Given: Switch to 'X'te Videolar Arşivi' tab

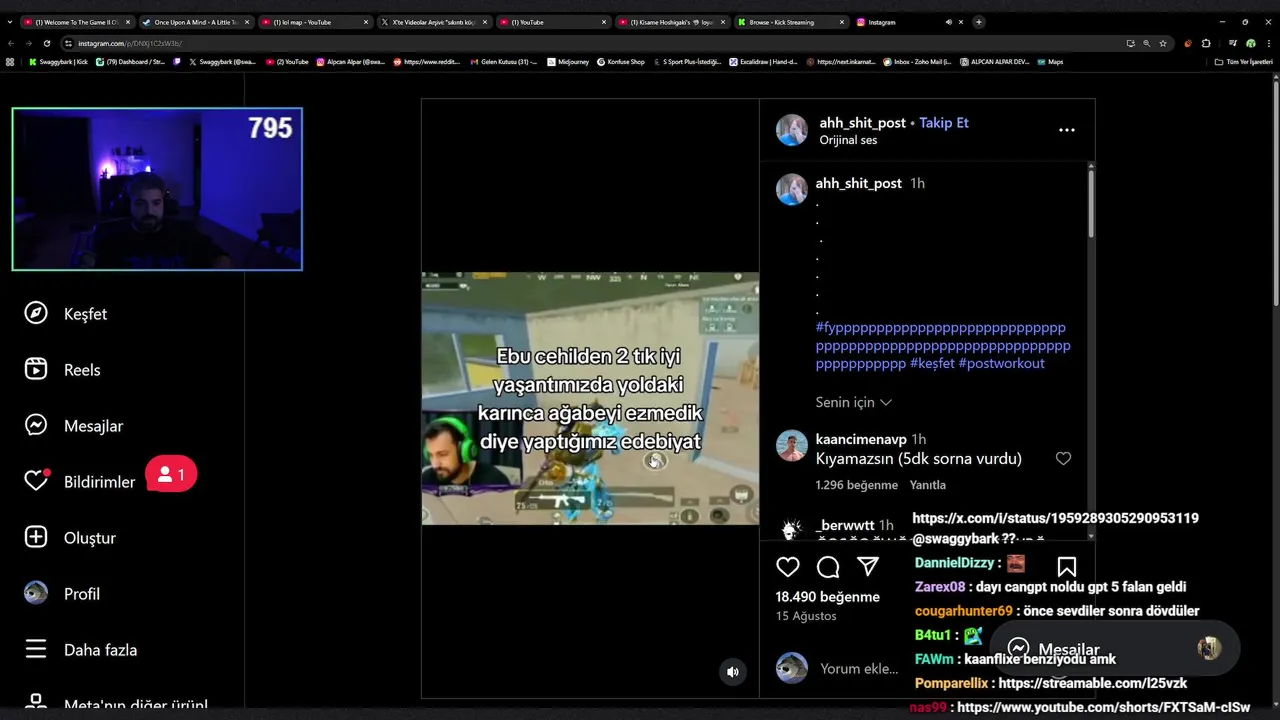Looking at the screenshot, I should click(433, 22).
